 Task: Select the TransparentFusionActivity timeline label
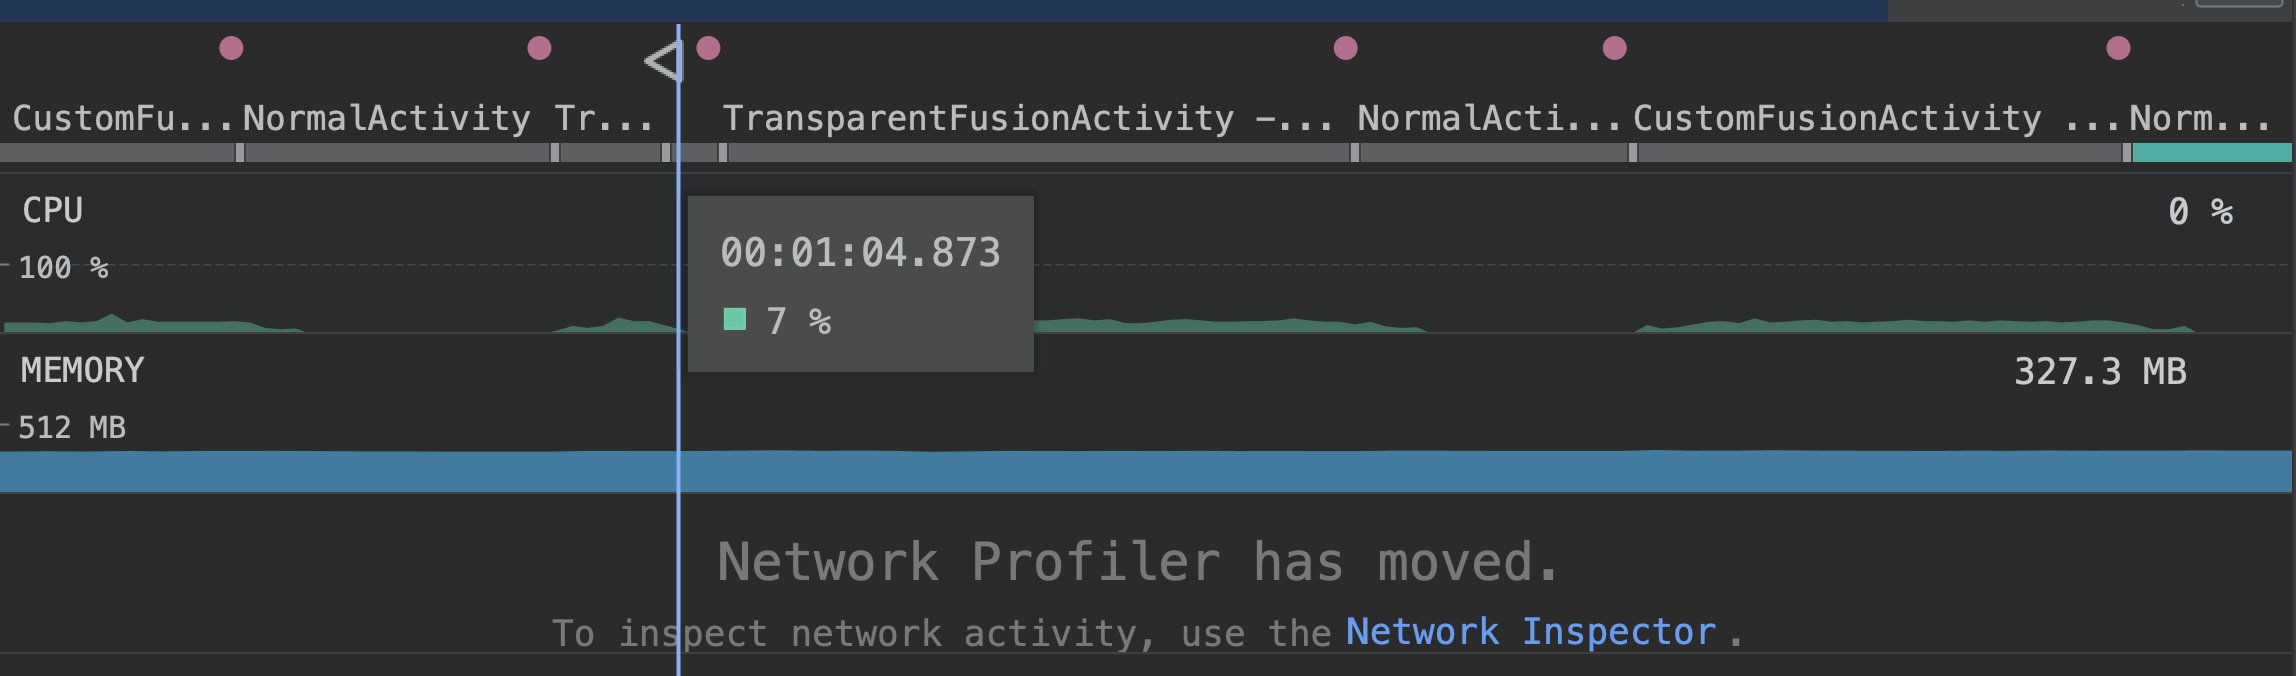(978, 118)
